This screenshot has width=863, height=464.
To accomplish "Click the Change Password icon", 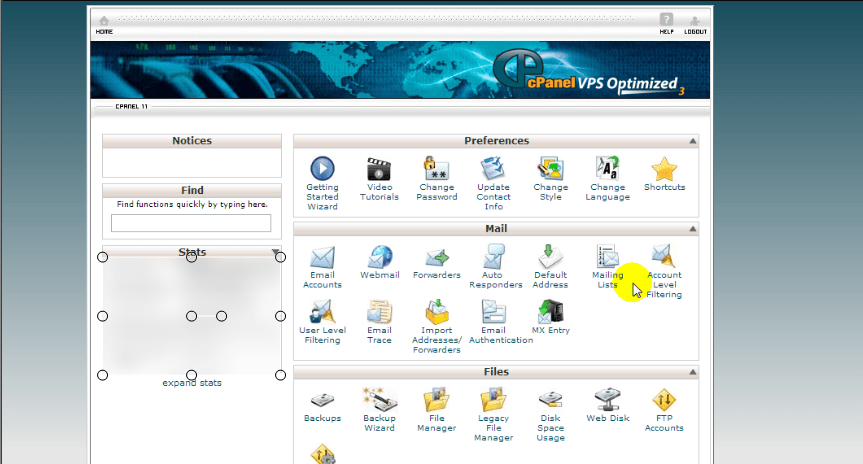I will [437, 169].
